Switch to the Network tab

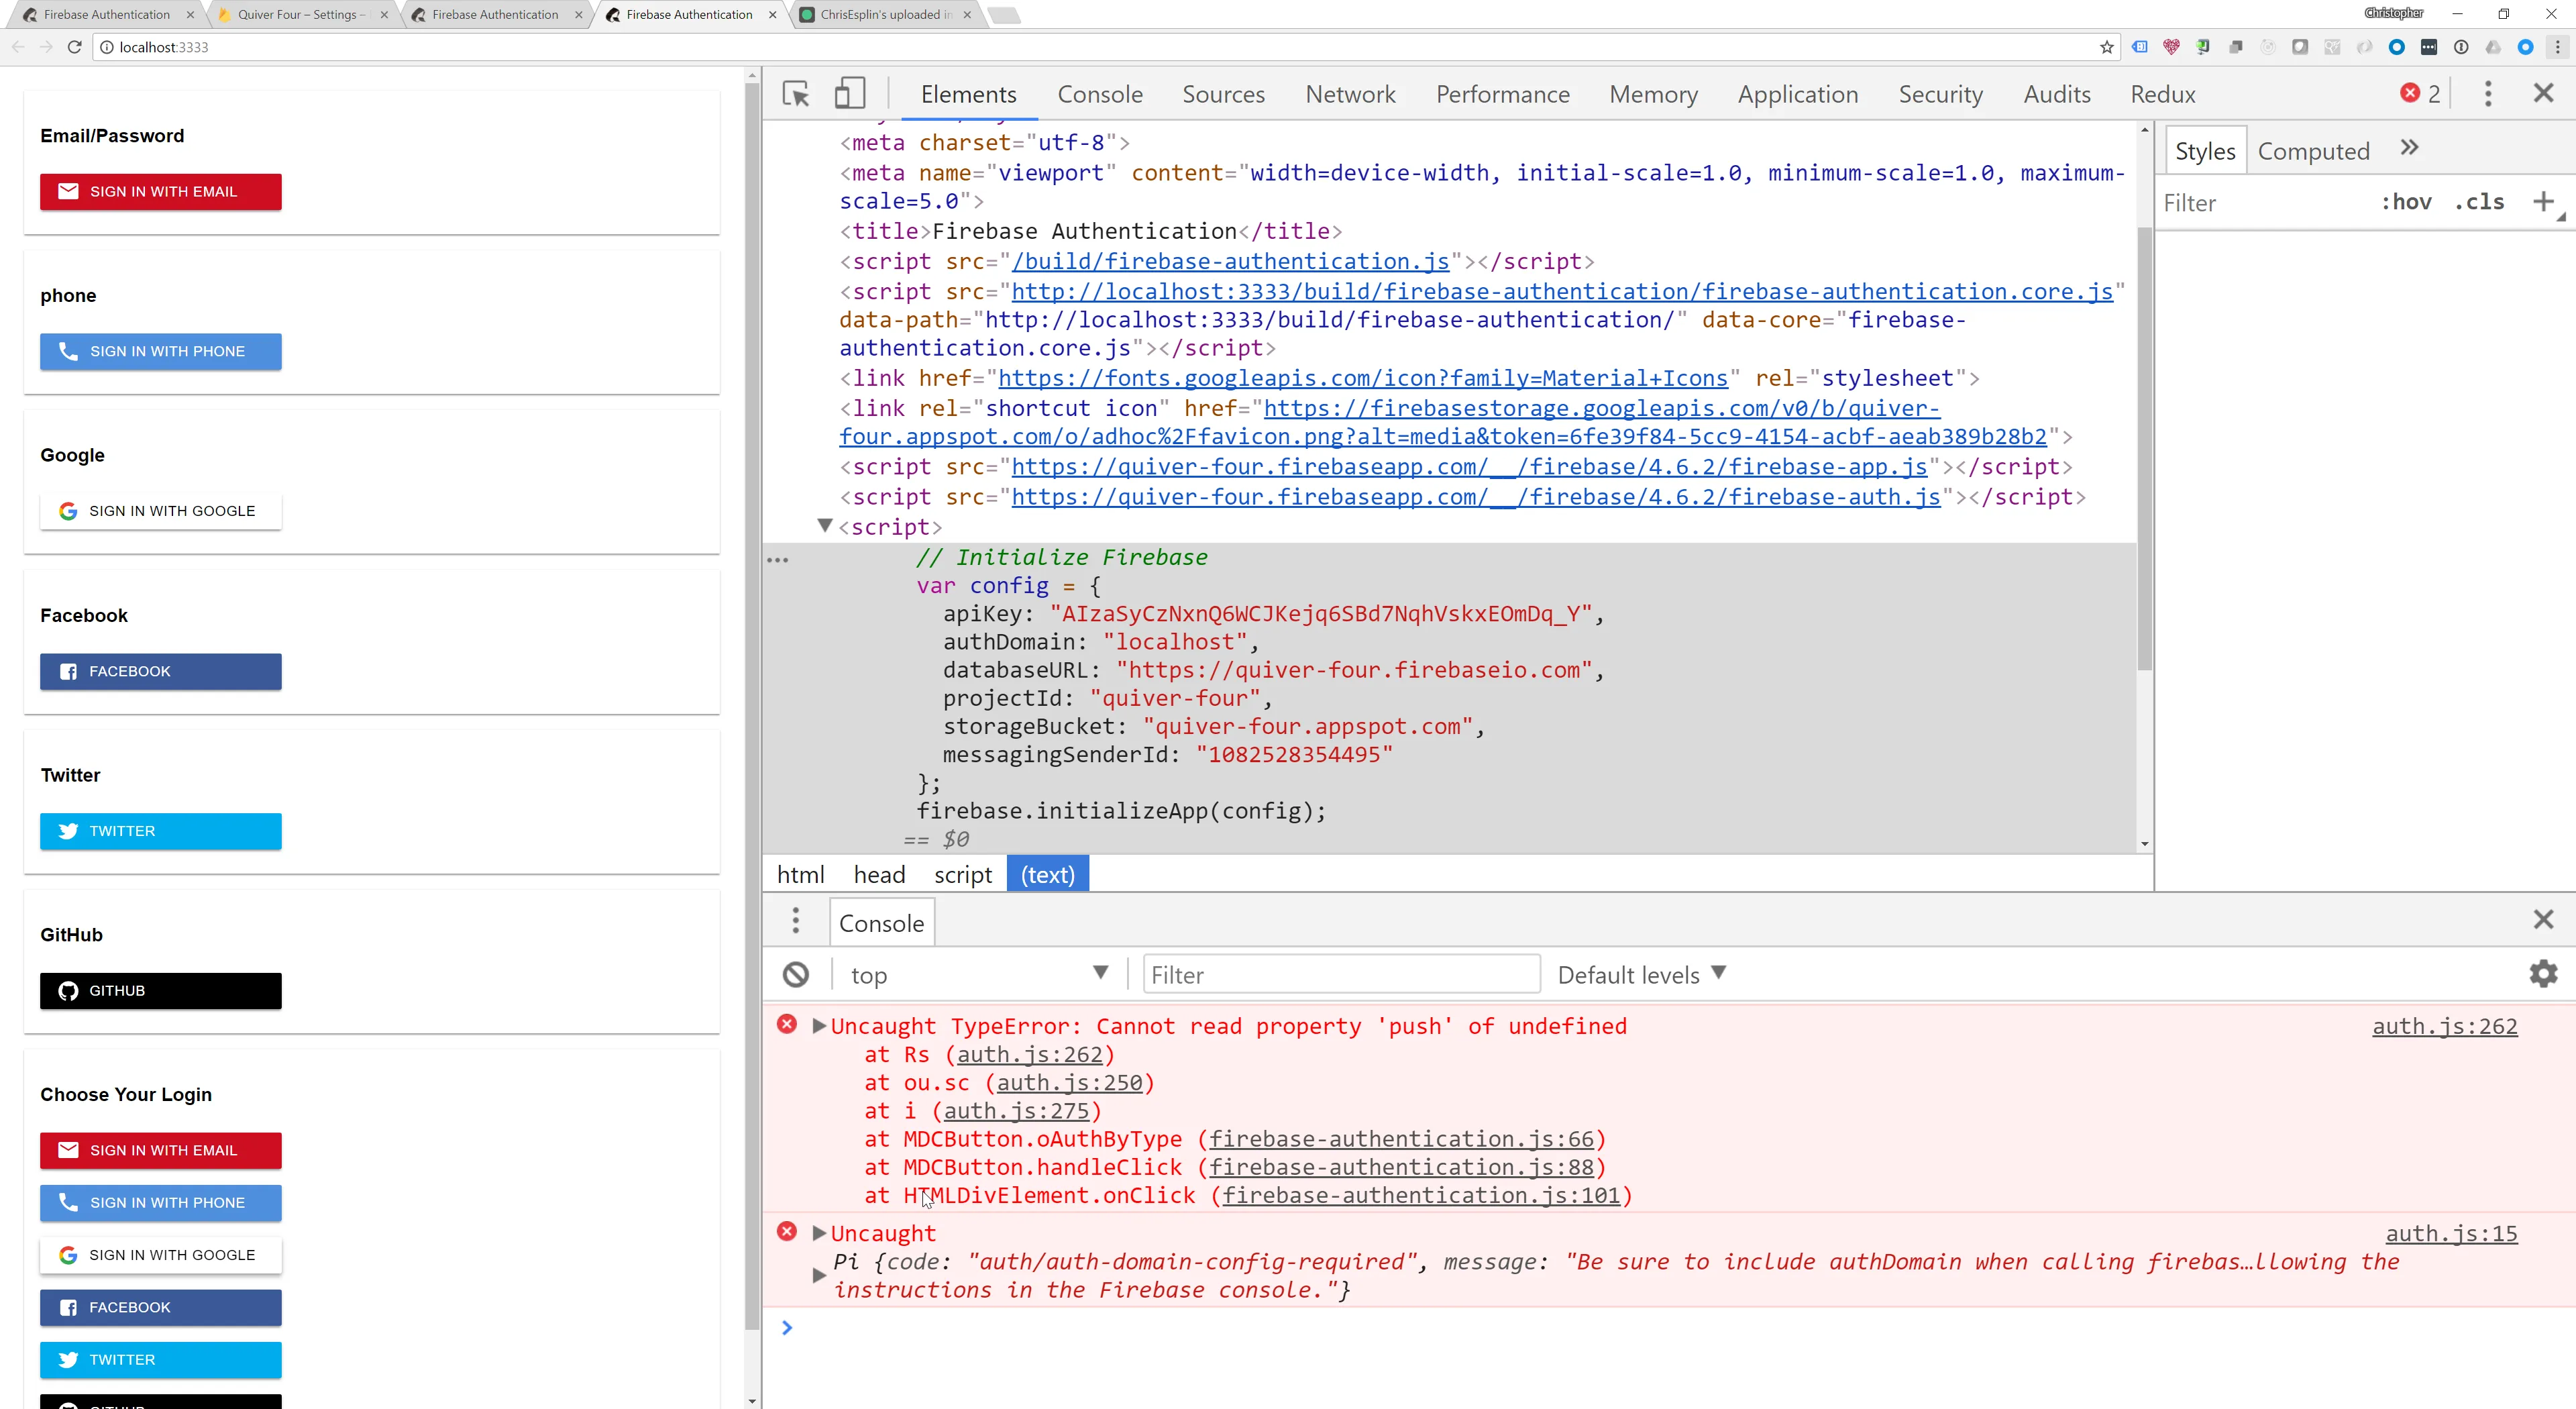(x=1350, y=94)
